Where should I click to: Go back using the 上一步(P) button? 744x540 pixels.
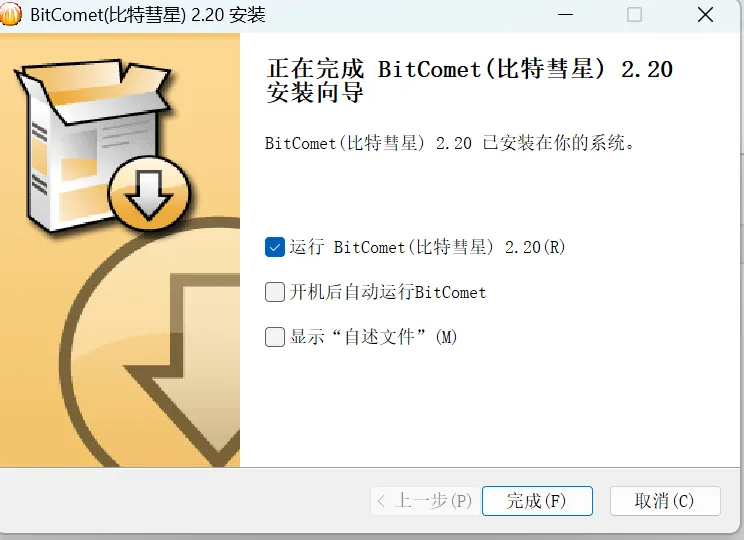tap(425, 501)
